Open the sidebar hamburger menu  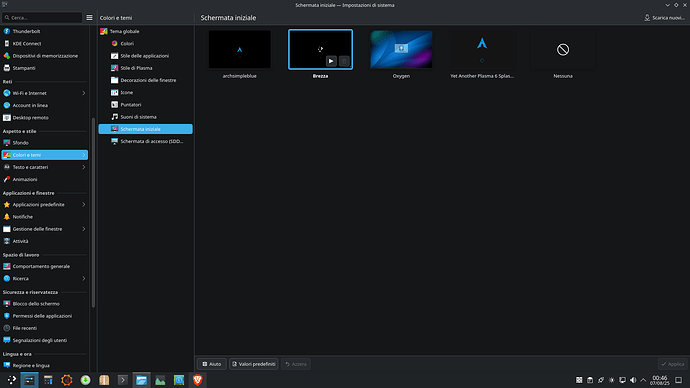click(89, 18)
